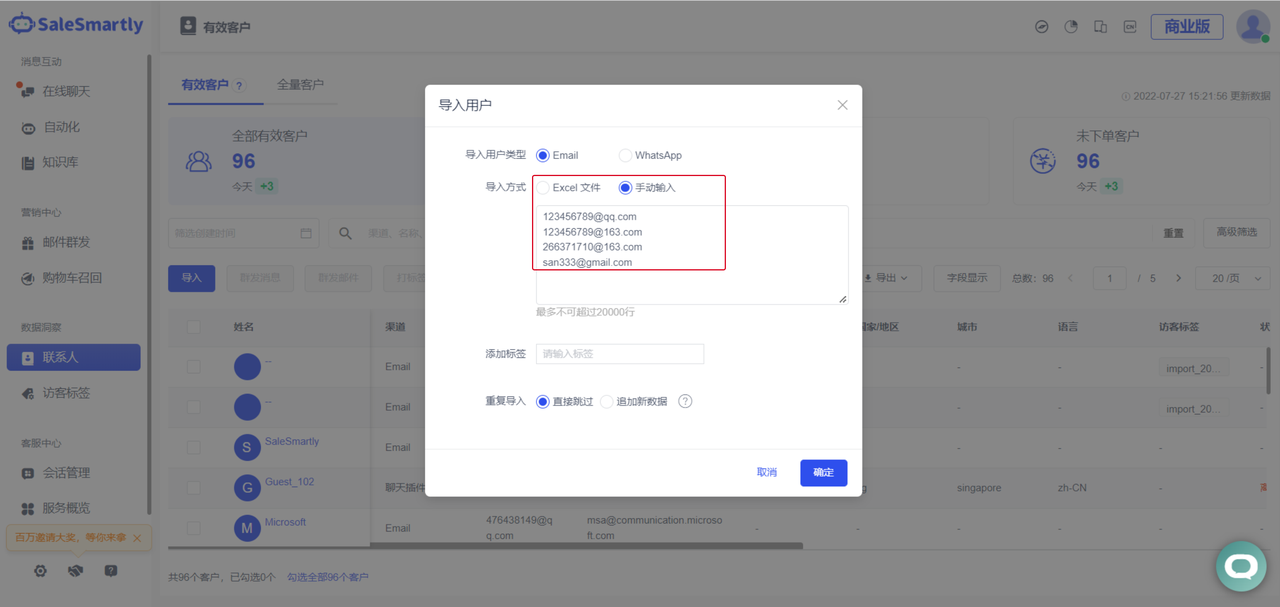Screen dimensions: 1280x607
Task: Choose Excel 文件 import method
Action: 543,187
